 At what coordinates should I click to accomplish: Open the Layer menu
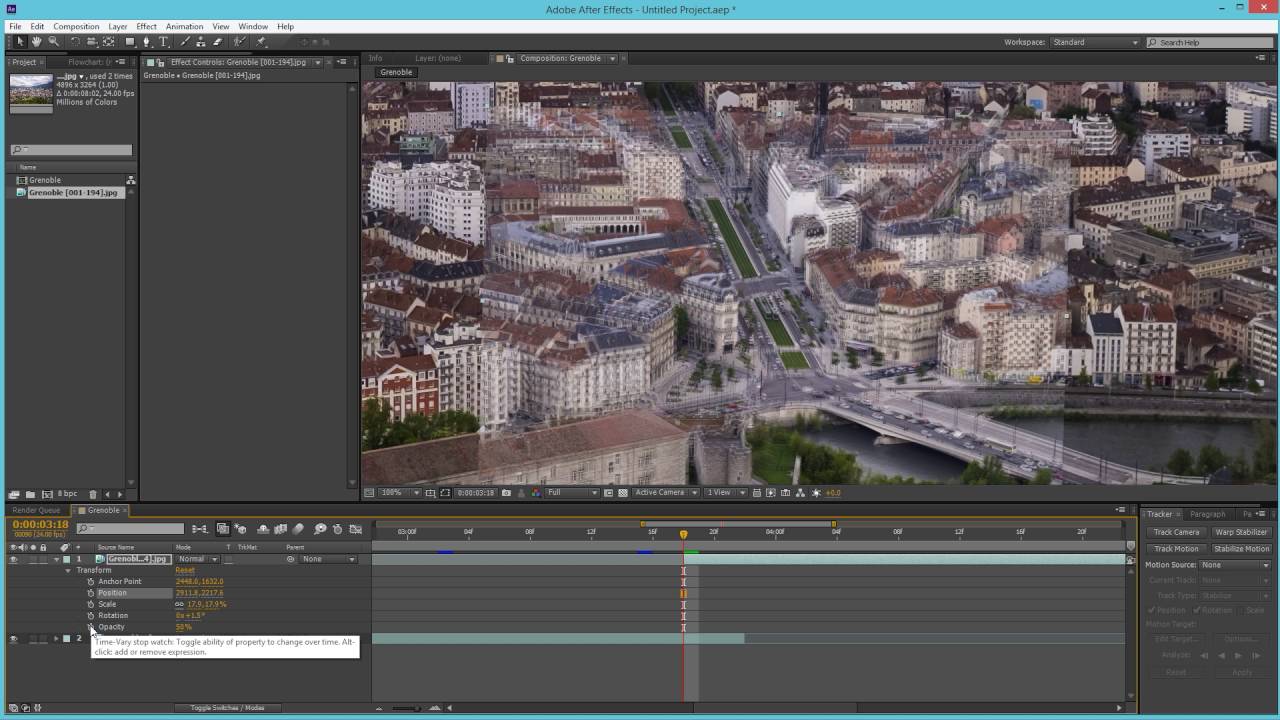pos(118,26)
